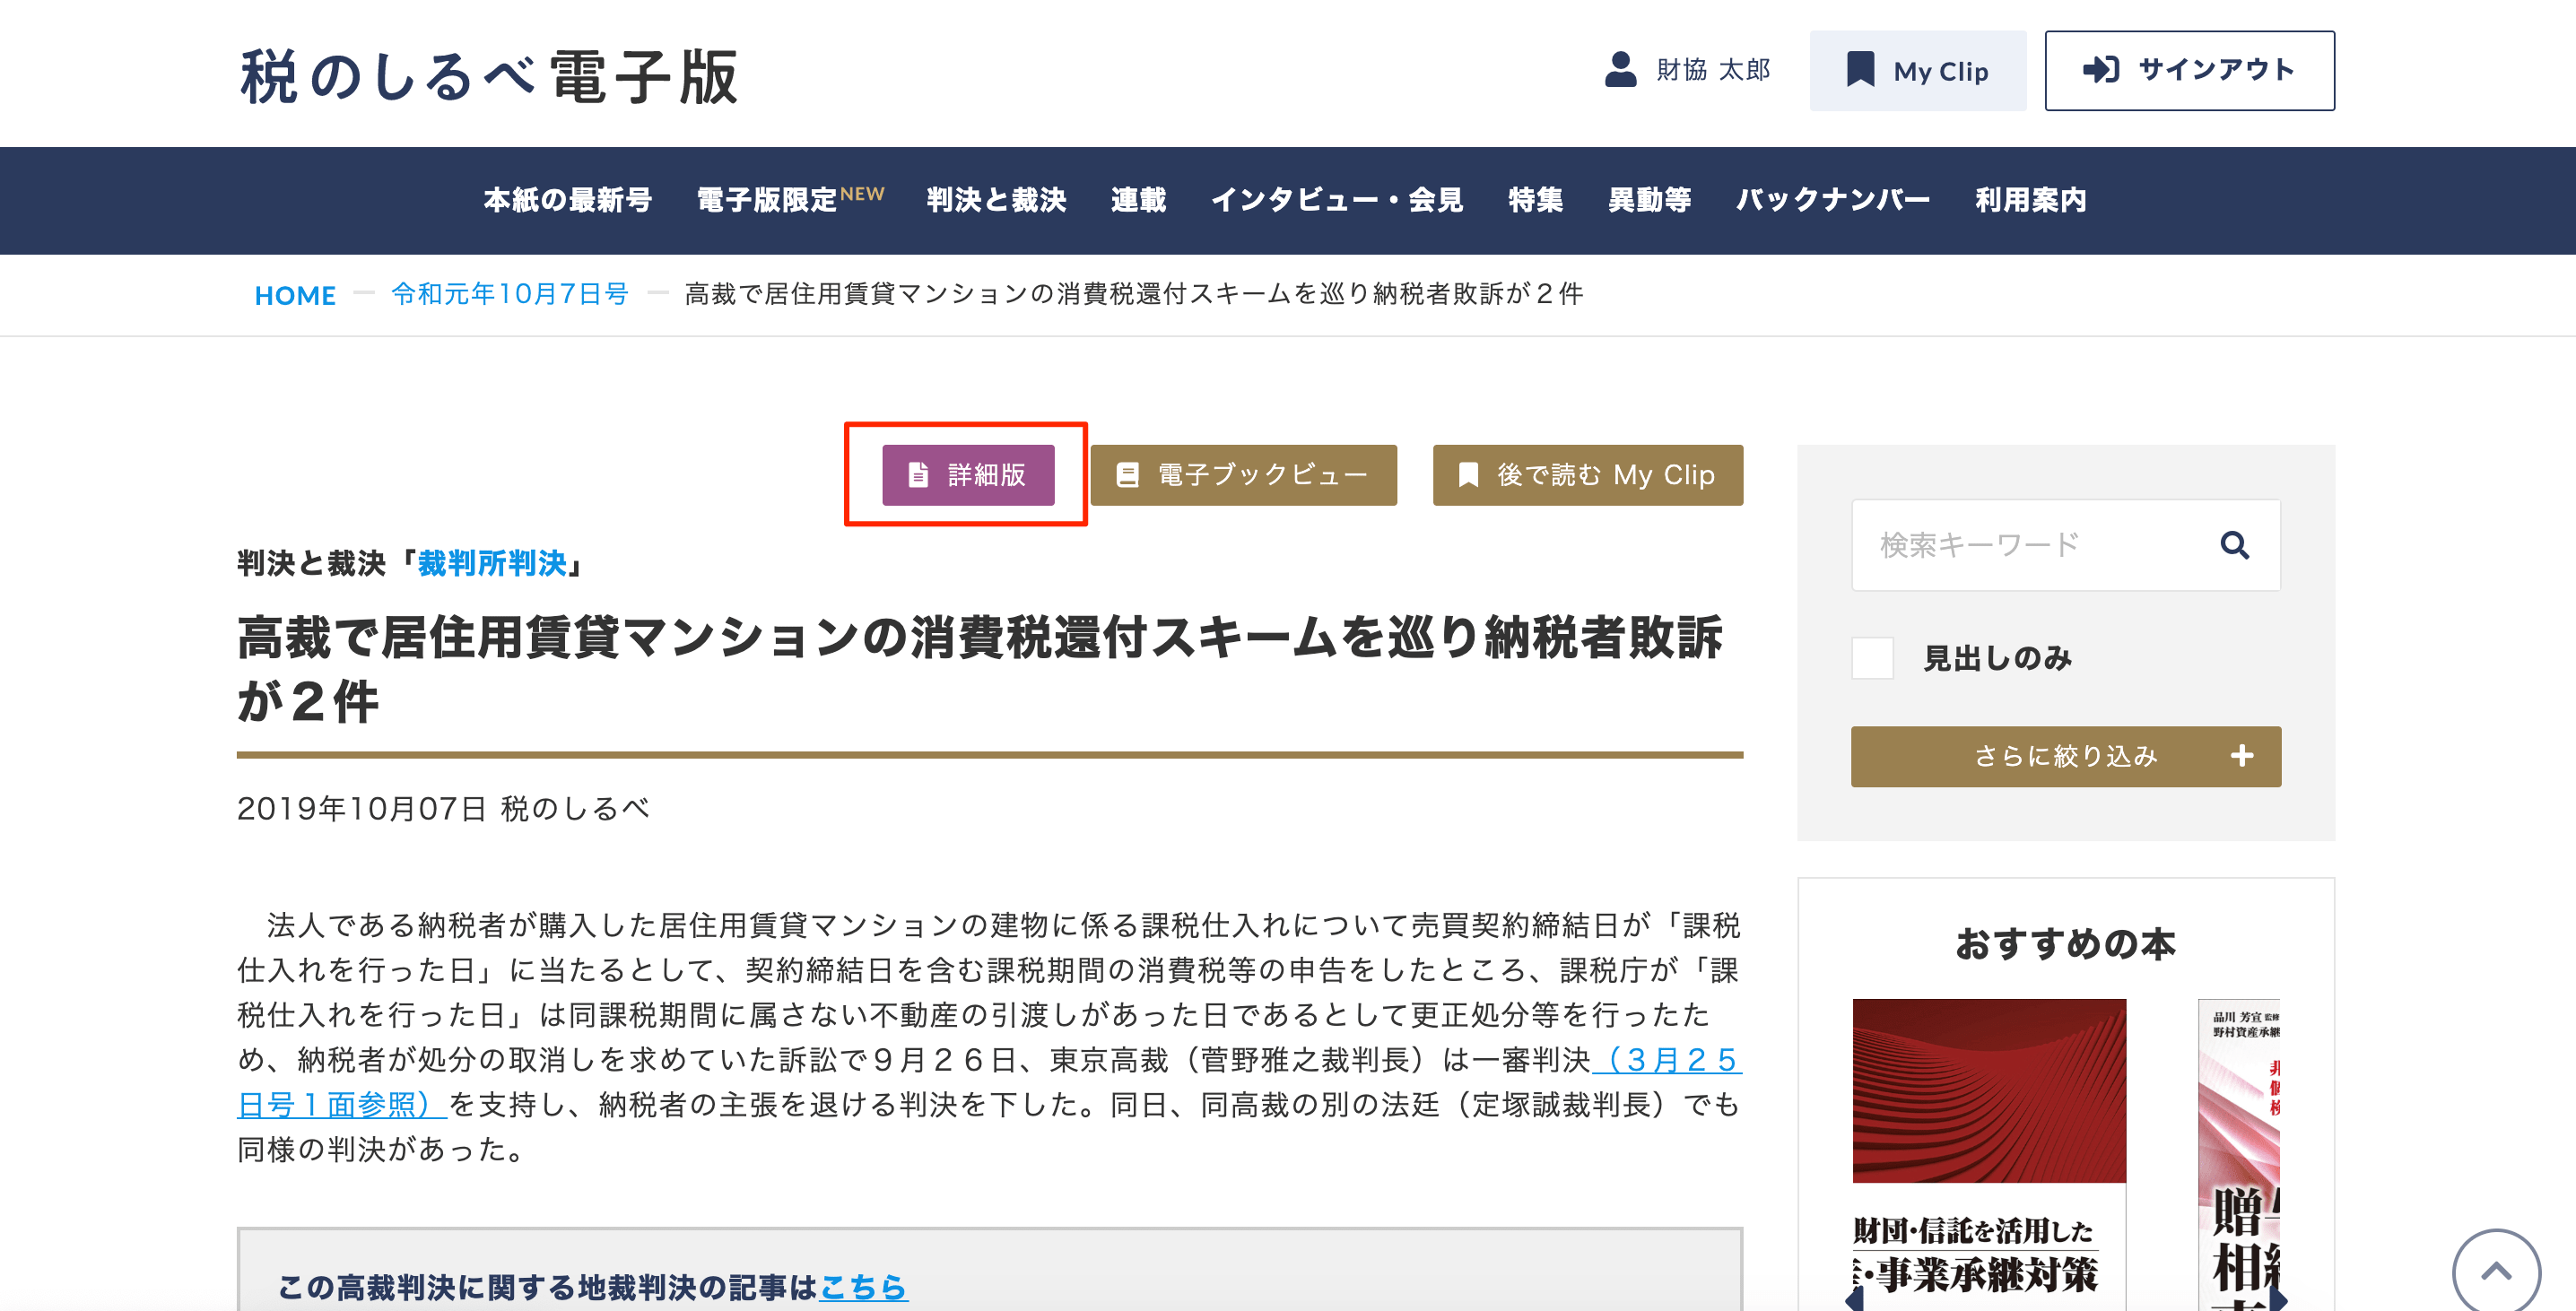
Task: Open the 令和元年10月7日号 breadcrumb link
Action: pos(509,294)
